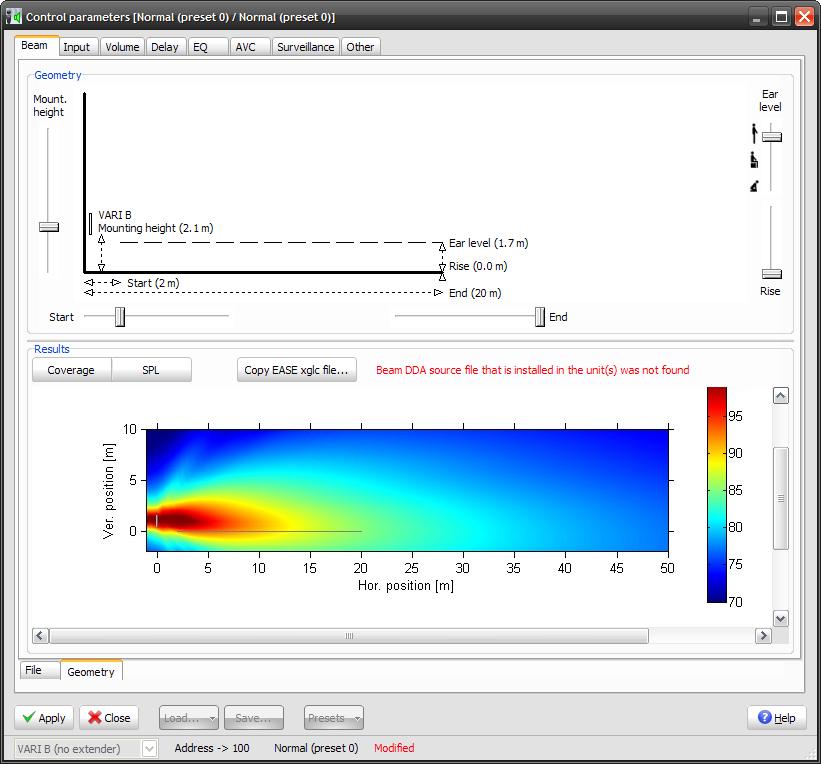Click the horizontal scrollbar thumb in Results

pos(349,636)
